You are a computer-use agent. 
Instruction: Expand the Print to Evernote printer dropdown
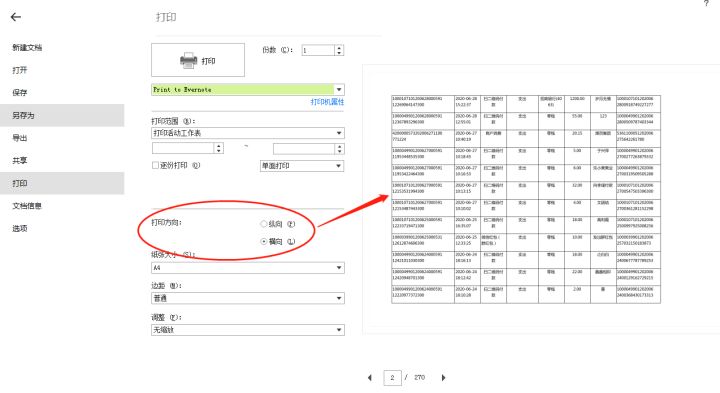pos(339,90)
